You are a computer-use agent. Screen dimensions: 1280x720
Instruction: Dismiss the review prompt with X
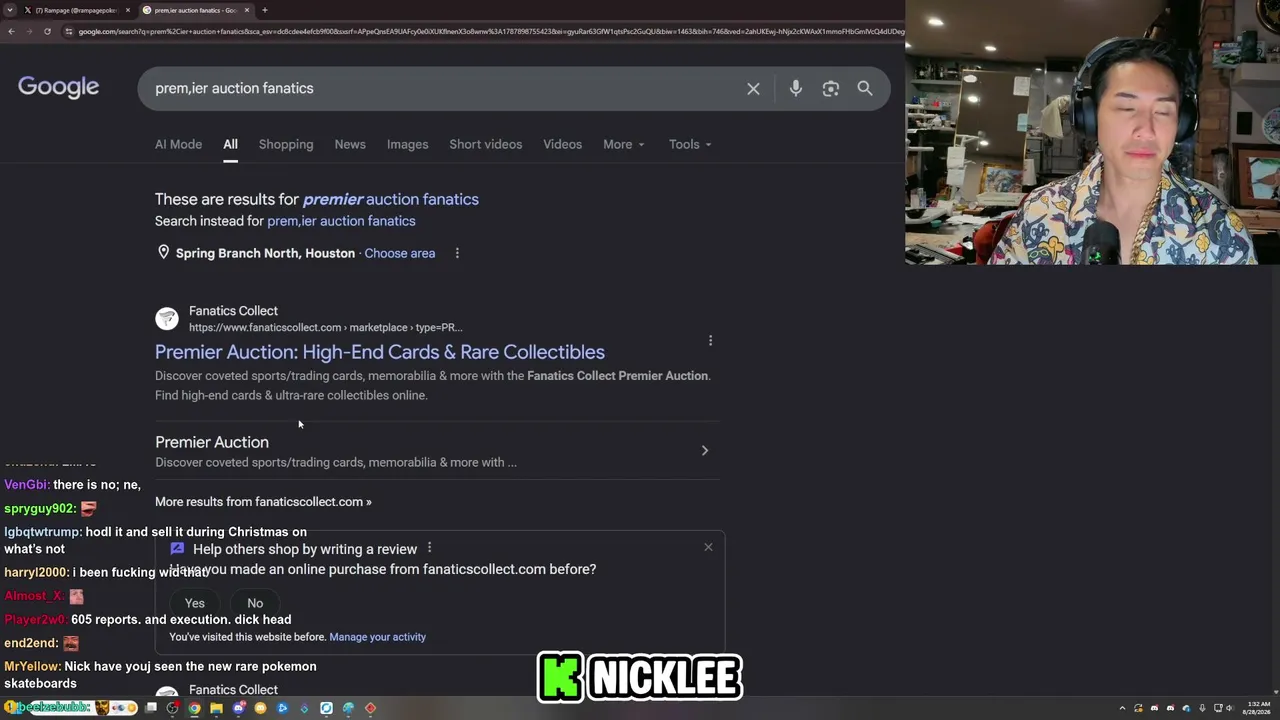pos(708,547)
